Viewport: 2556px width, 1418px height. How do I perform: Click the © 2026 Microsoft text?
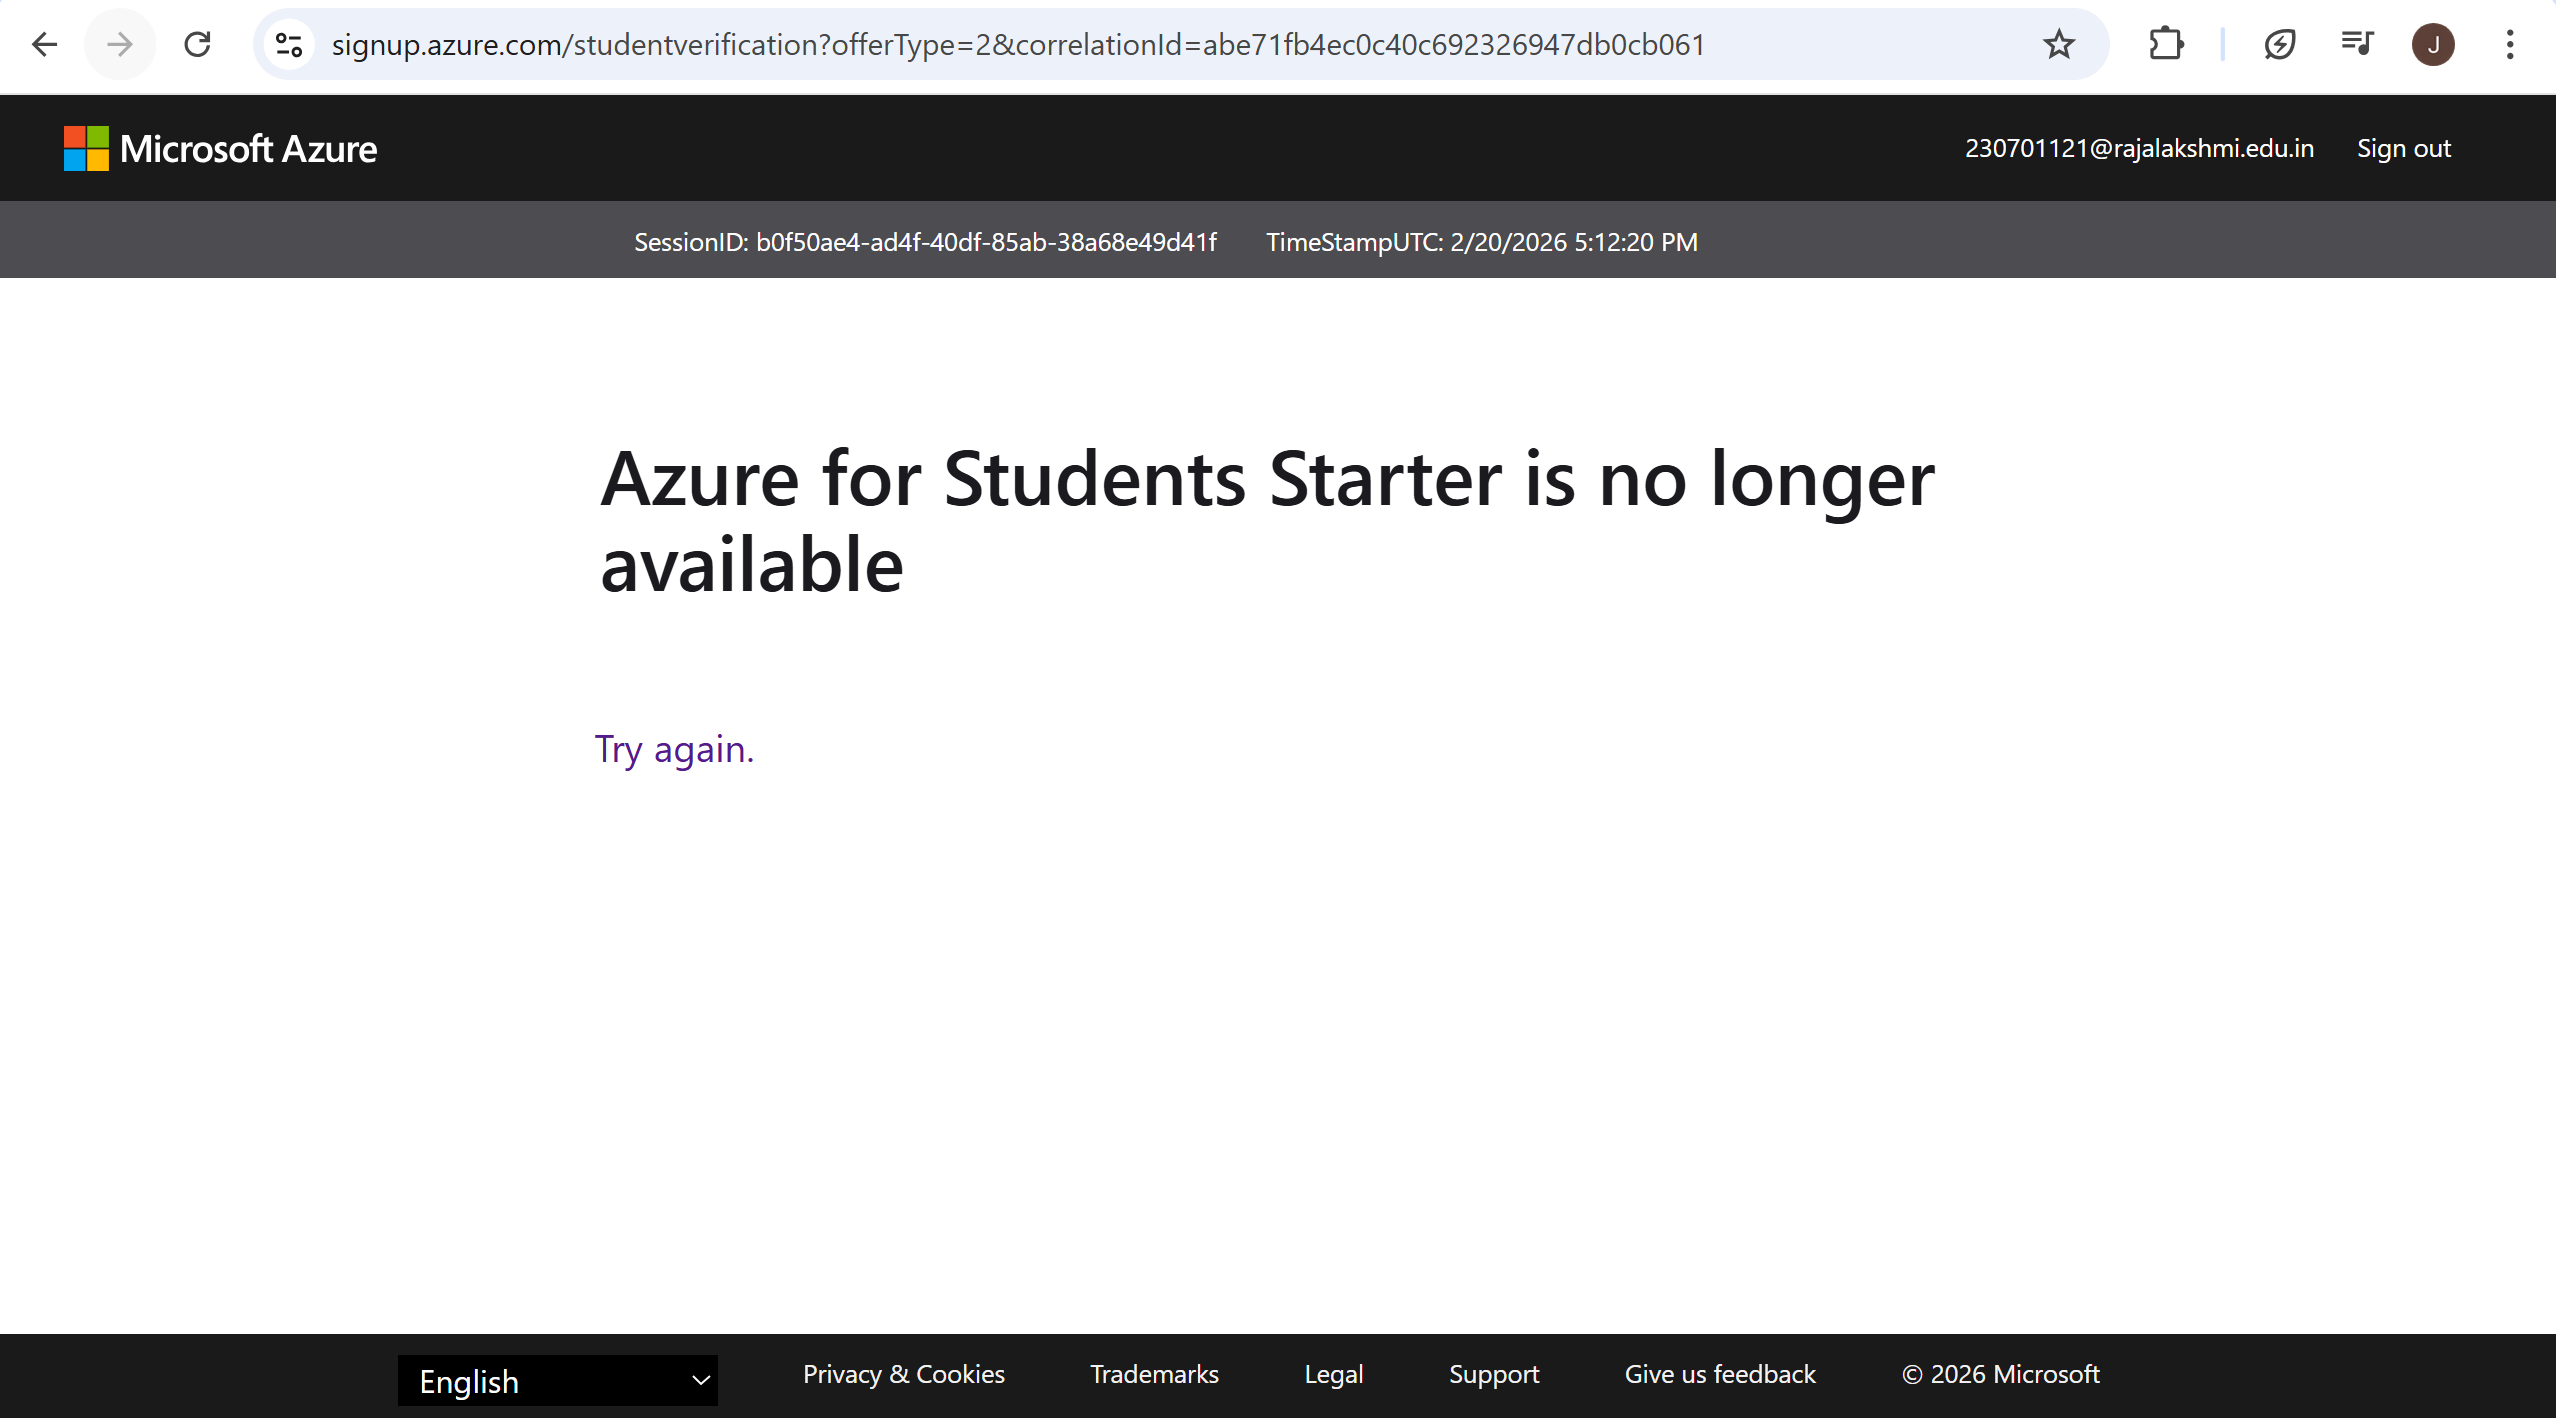[2000, 1374]
